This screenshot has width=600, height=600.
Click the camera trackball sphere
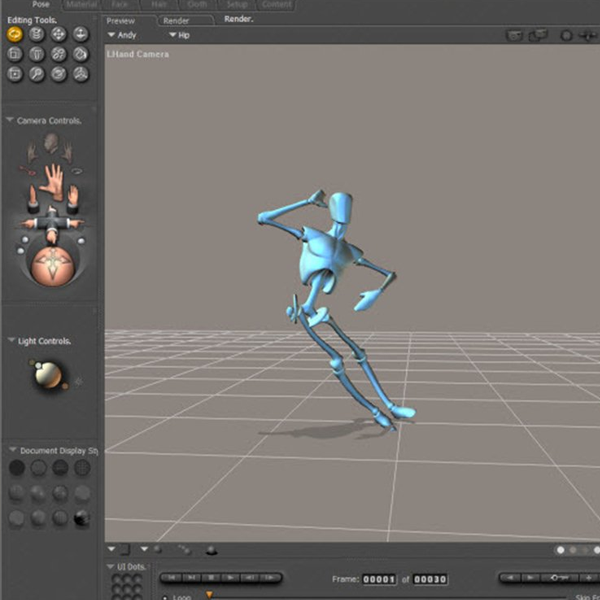click(48, 266)
